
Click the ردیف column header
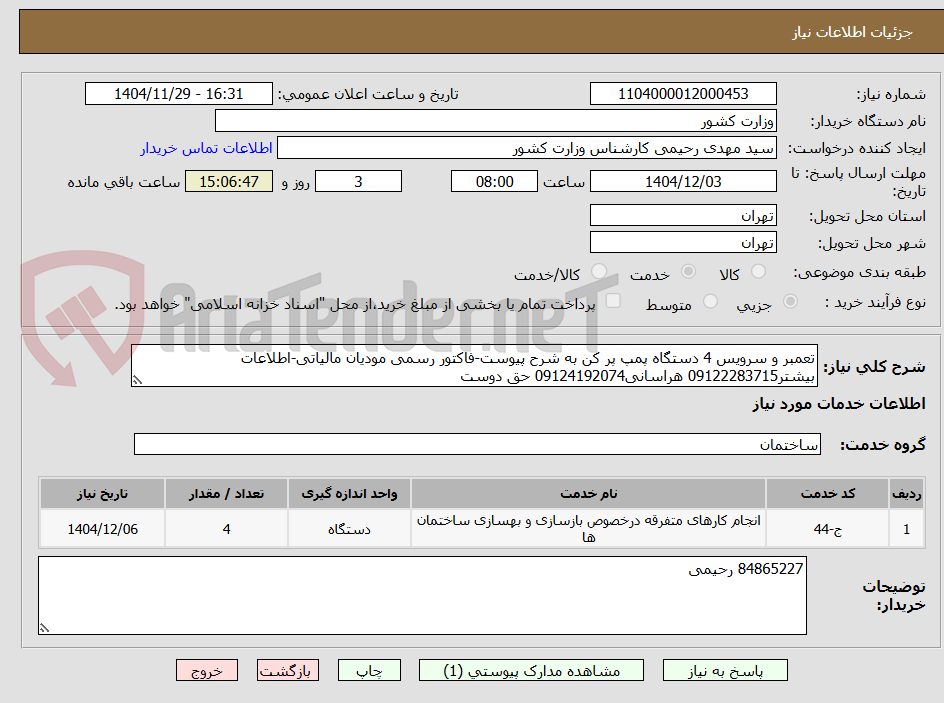(x=906, y=494)
